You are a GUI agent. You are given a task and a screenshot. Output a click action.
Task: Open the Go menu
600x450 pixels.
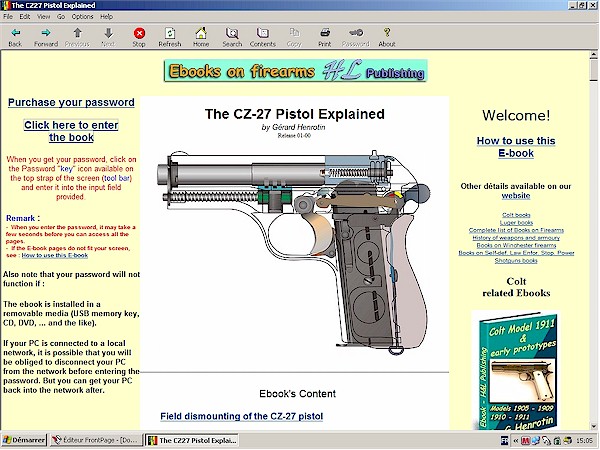pos(61,16)
